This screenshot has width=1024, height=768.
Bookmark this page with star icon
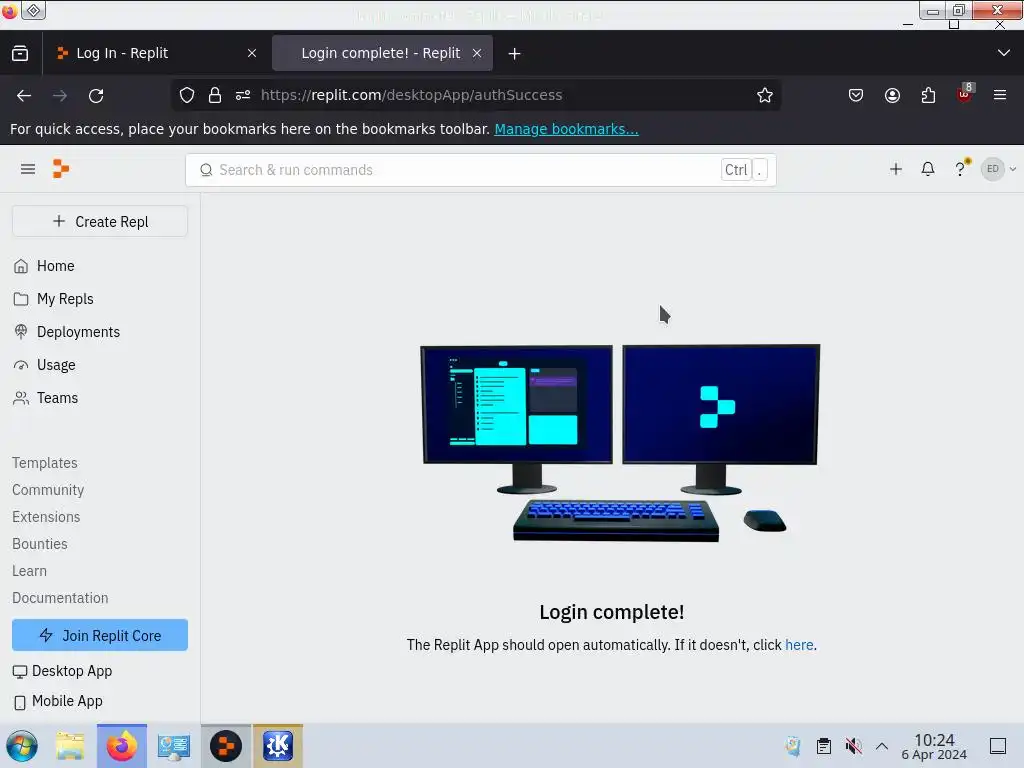[765, 95]
